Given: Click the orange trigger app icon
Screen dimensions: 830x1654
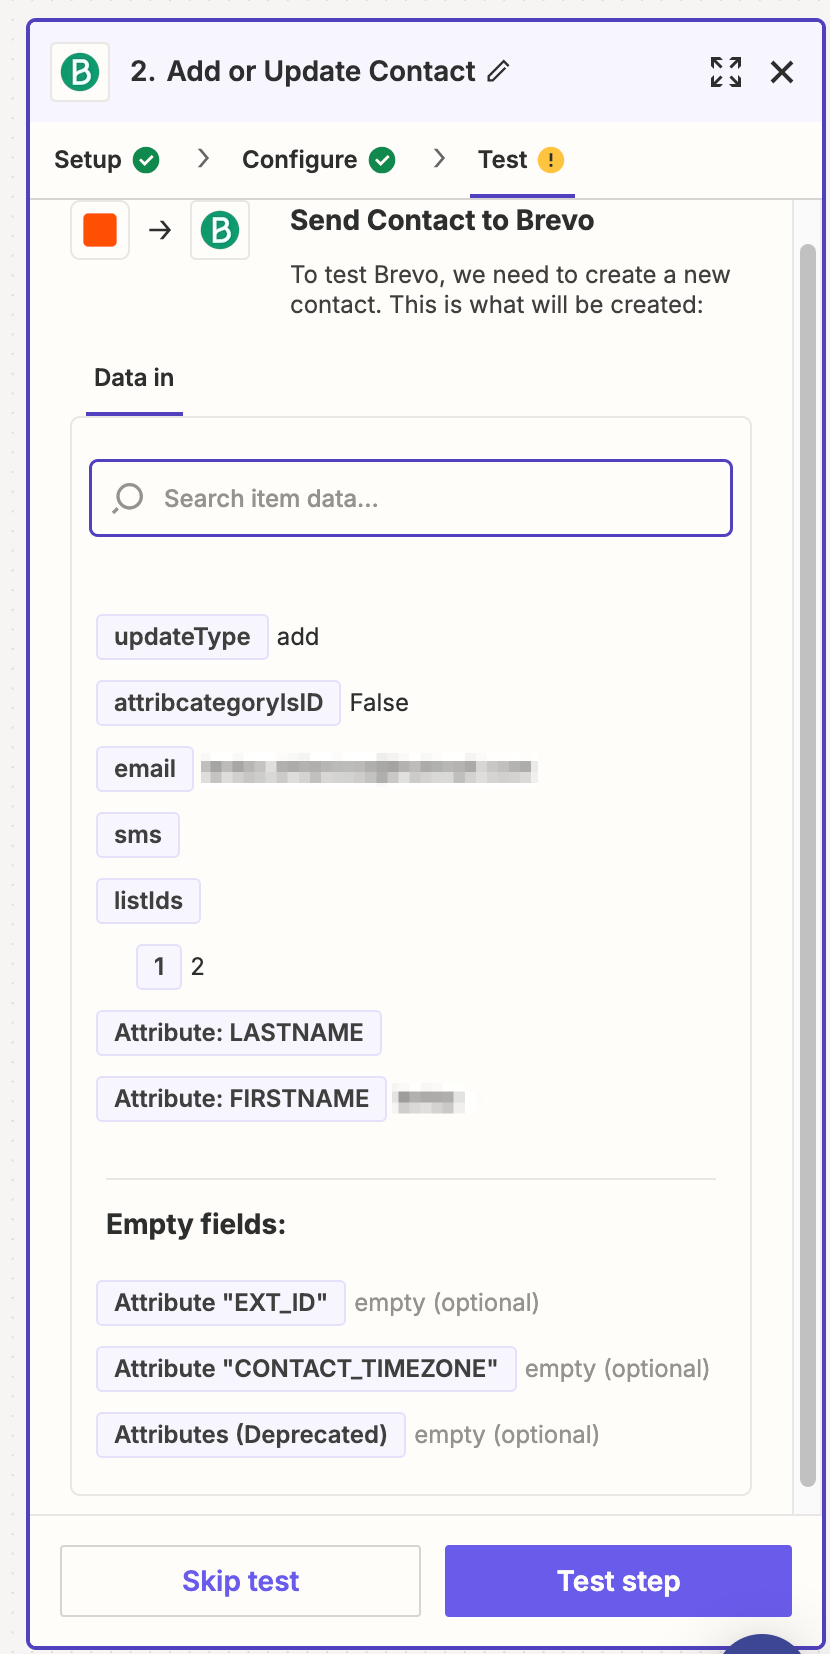Looking at the screenshot, I should pos(100,230).
